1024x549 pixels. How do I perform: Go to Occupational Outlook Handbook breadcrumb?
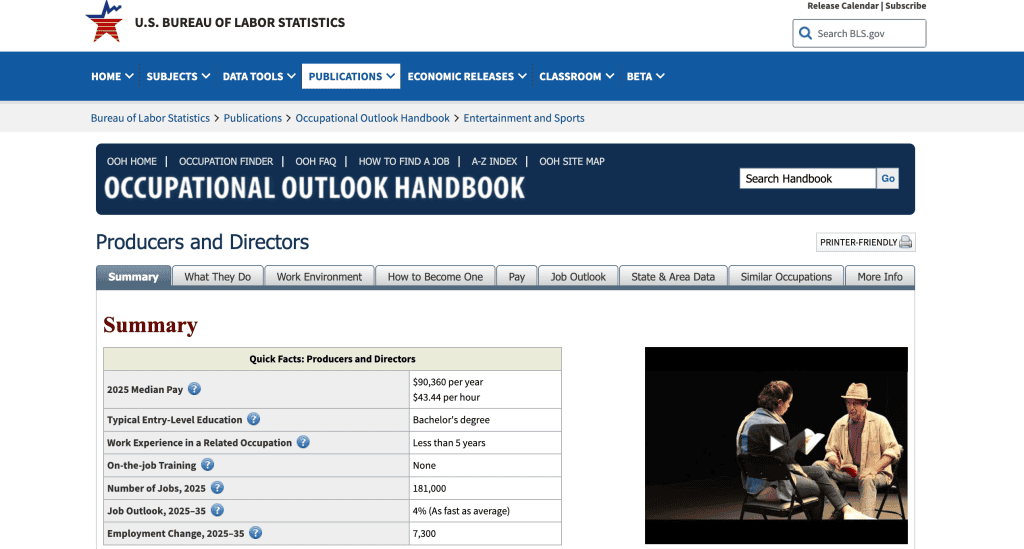(x=372, y=118)
